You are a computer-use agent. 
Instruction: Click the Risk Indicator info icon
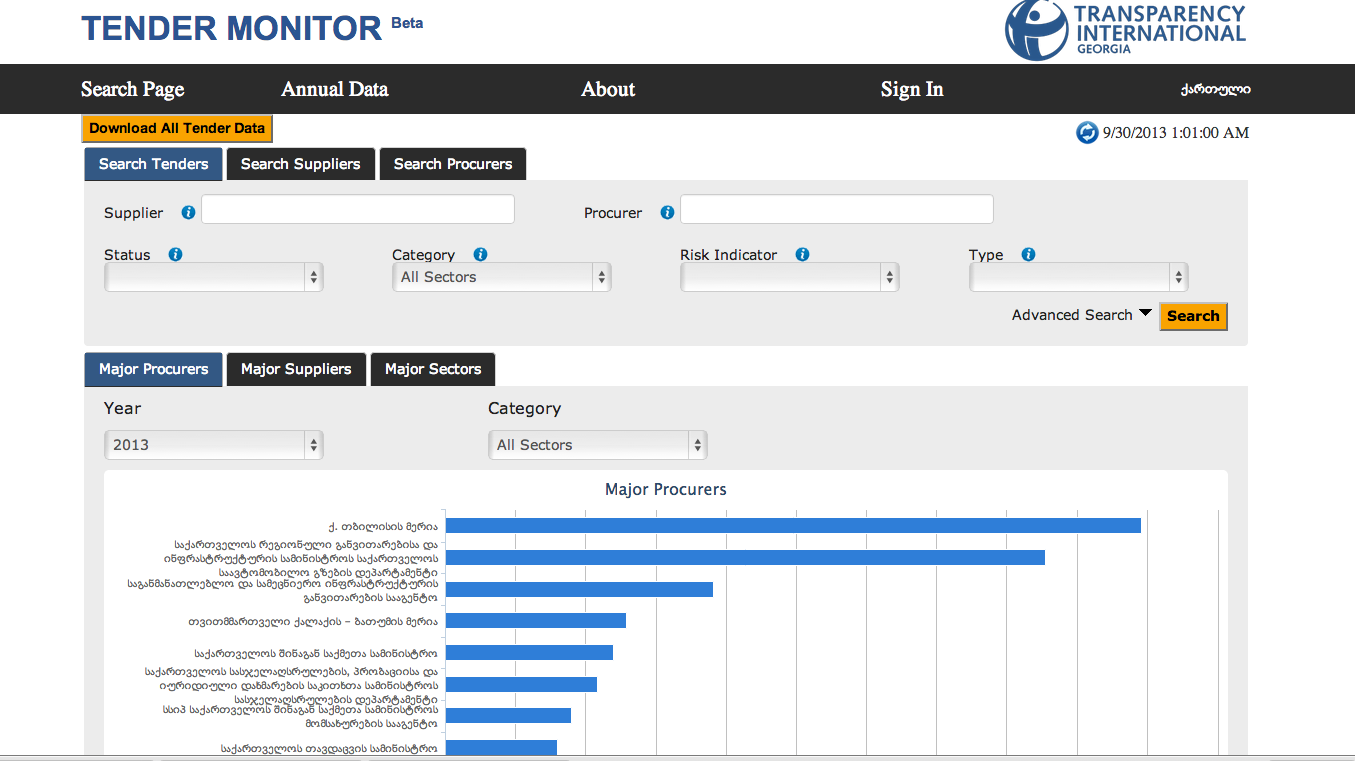pyautogui.click(x=802, y=255)
